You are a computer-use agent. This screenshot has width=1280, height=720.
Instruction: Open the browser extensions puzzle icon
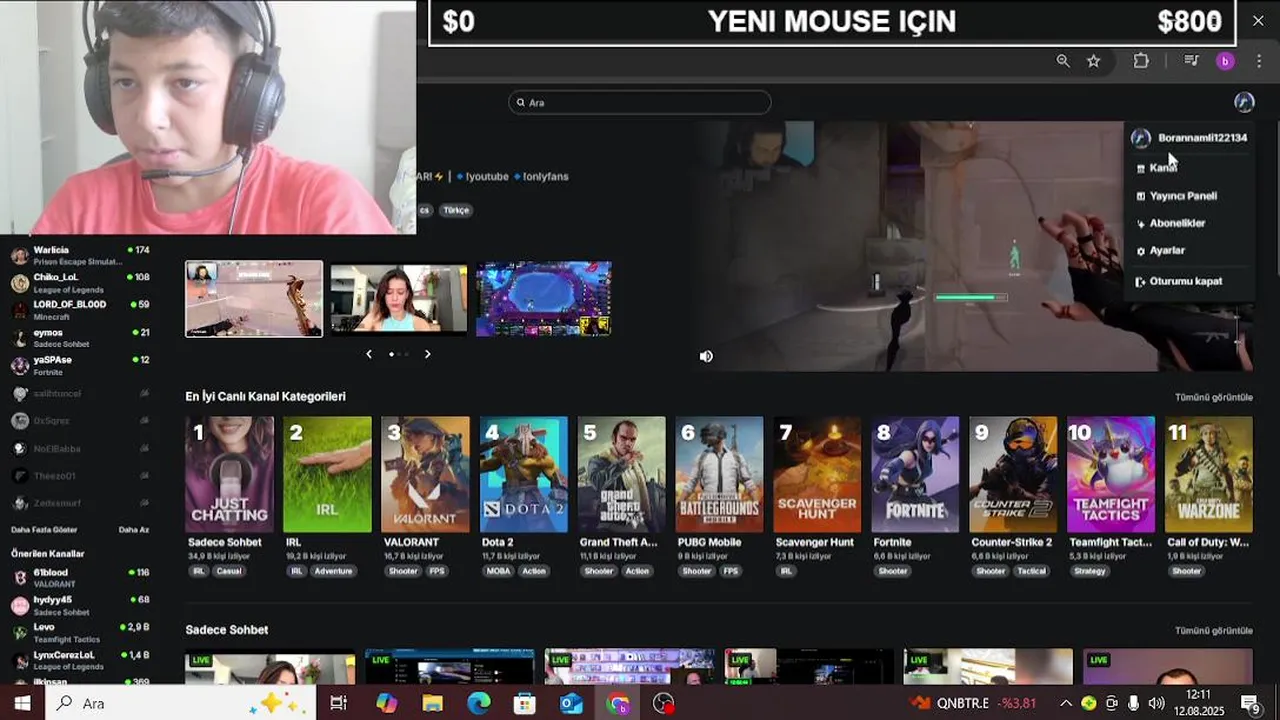(x=1141, y=61)
